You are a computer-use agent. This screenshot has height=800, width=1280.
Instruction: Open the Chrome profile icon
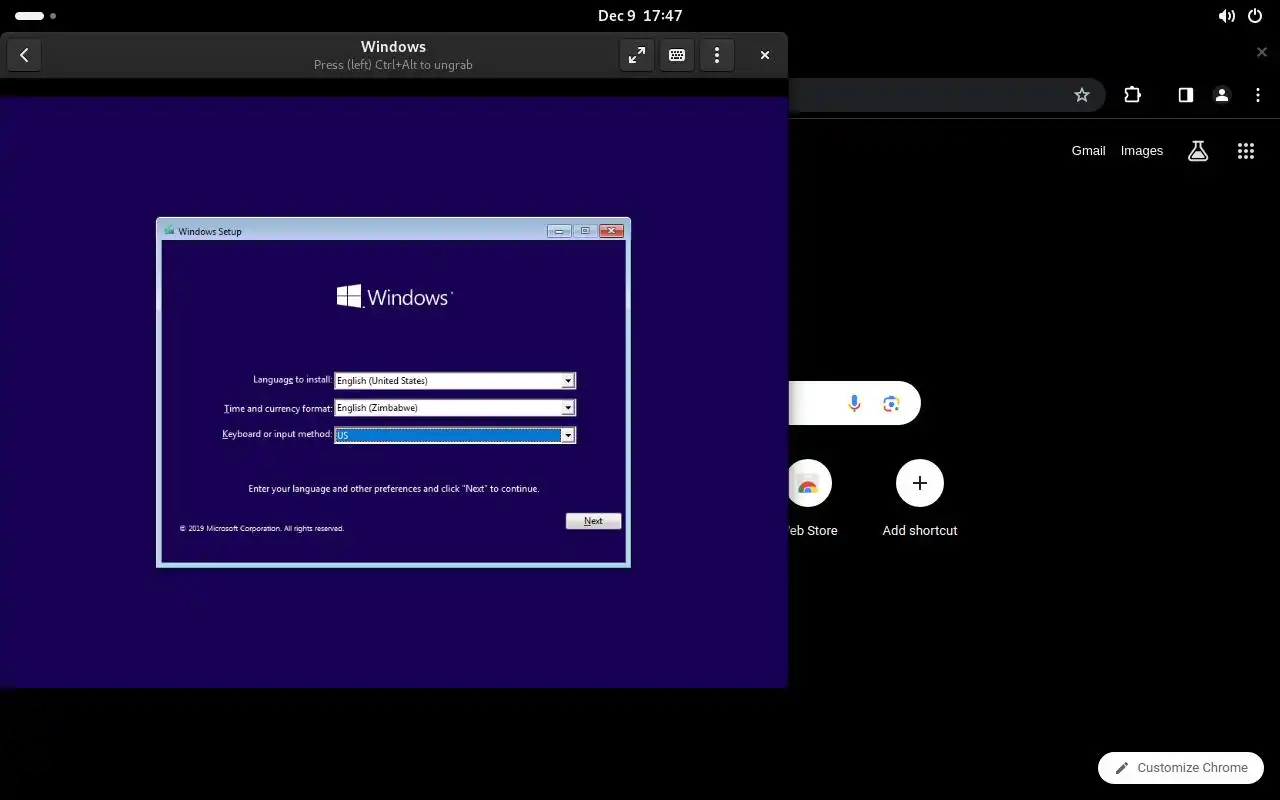1221,95
